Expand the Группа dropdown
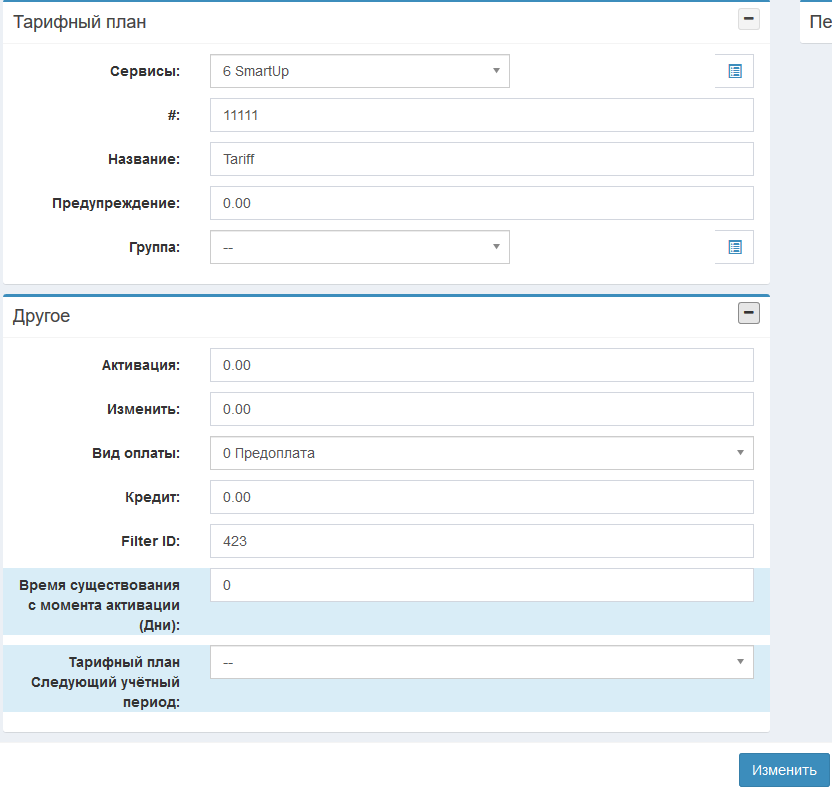 (x=359, y=247)
